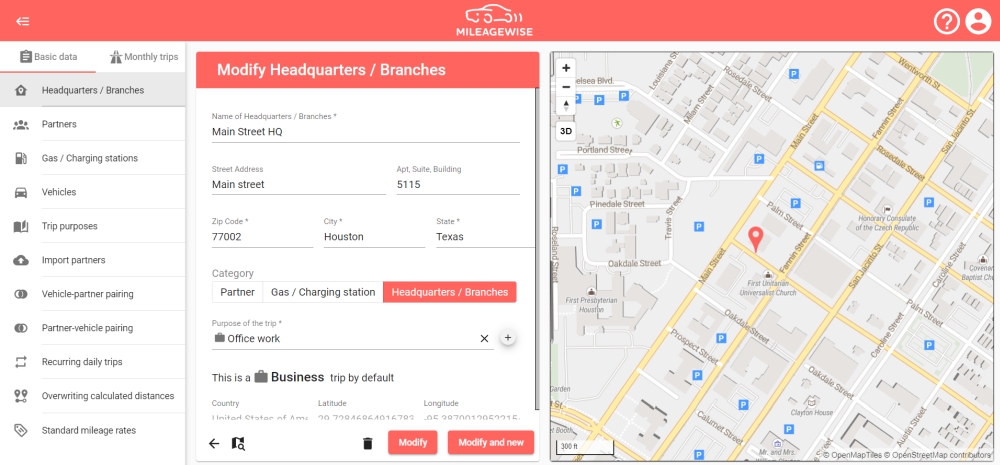Click the Headquarters / Branches house icon
The image size is (1000, 465).
[20, 91]
